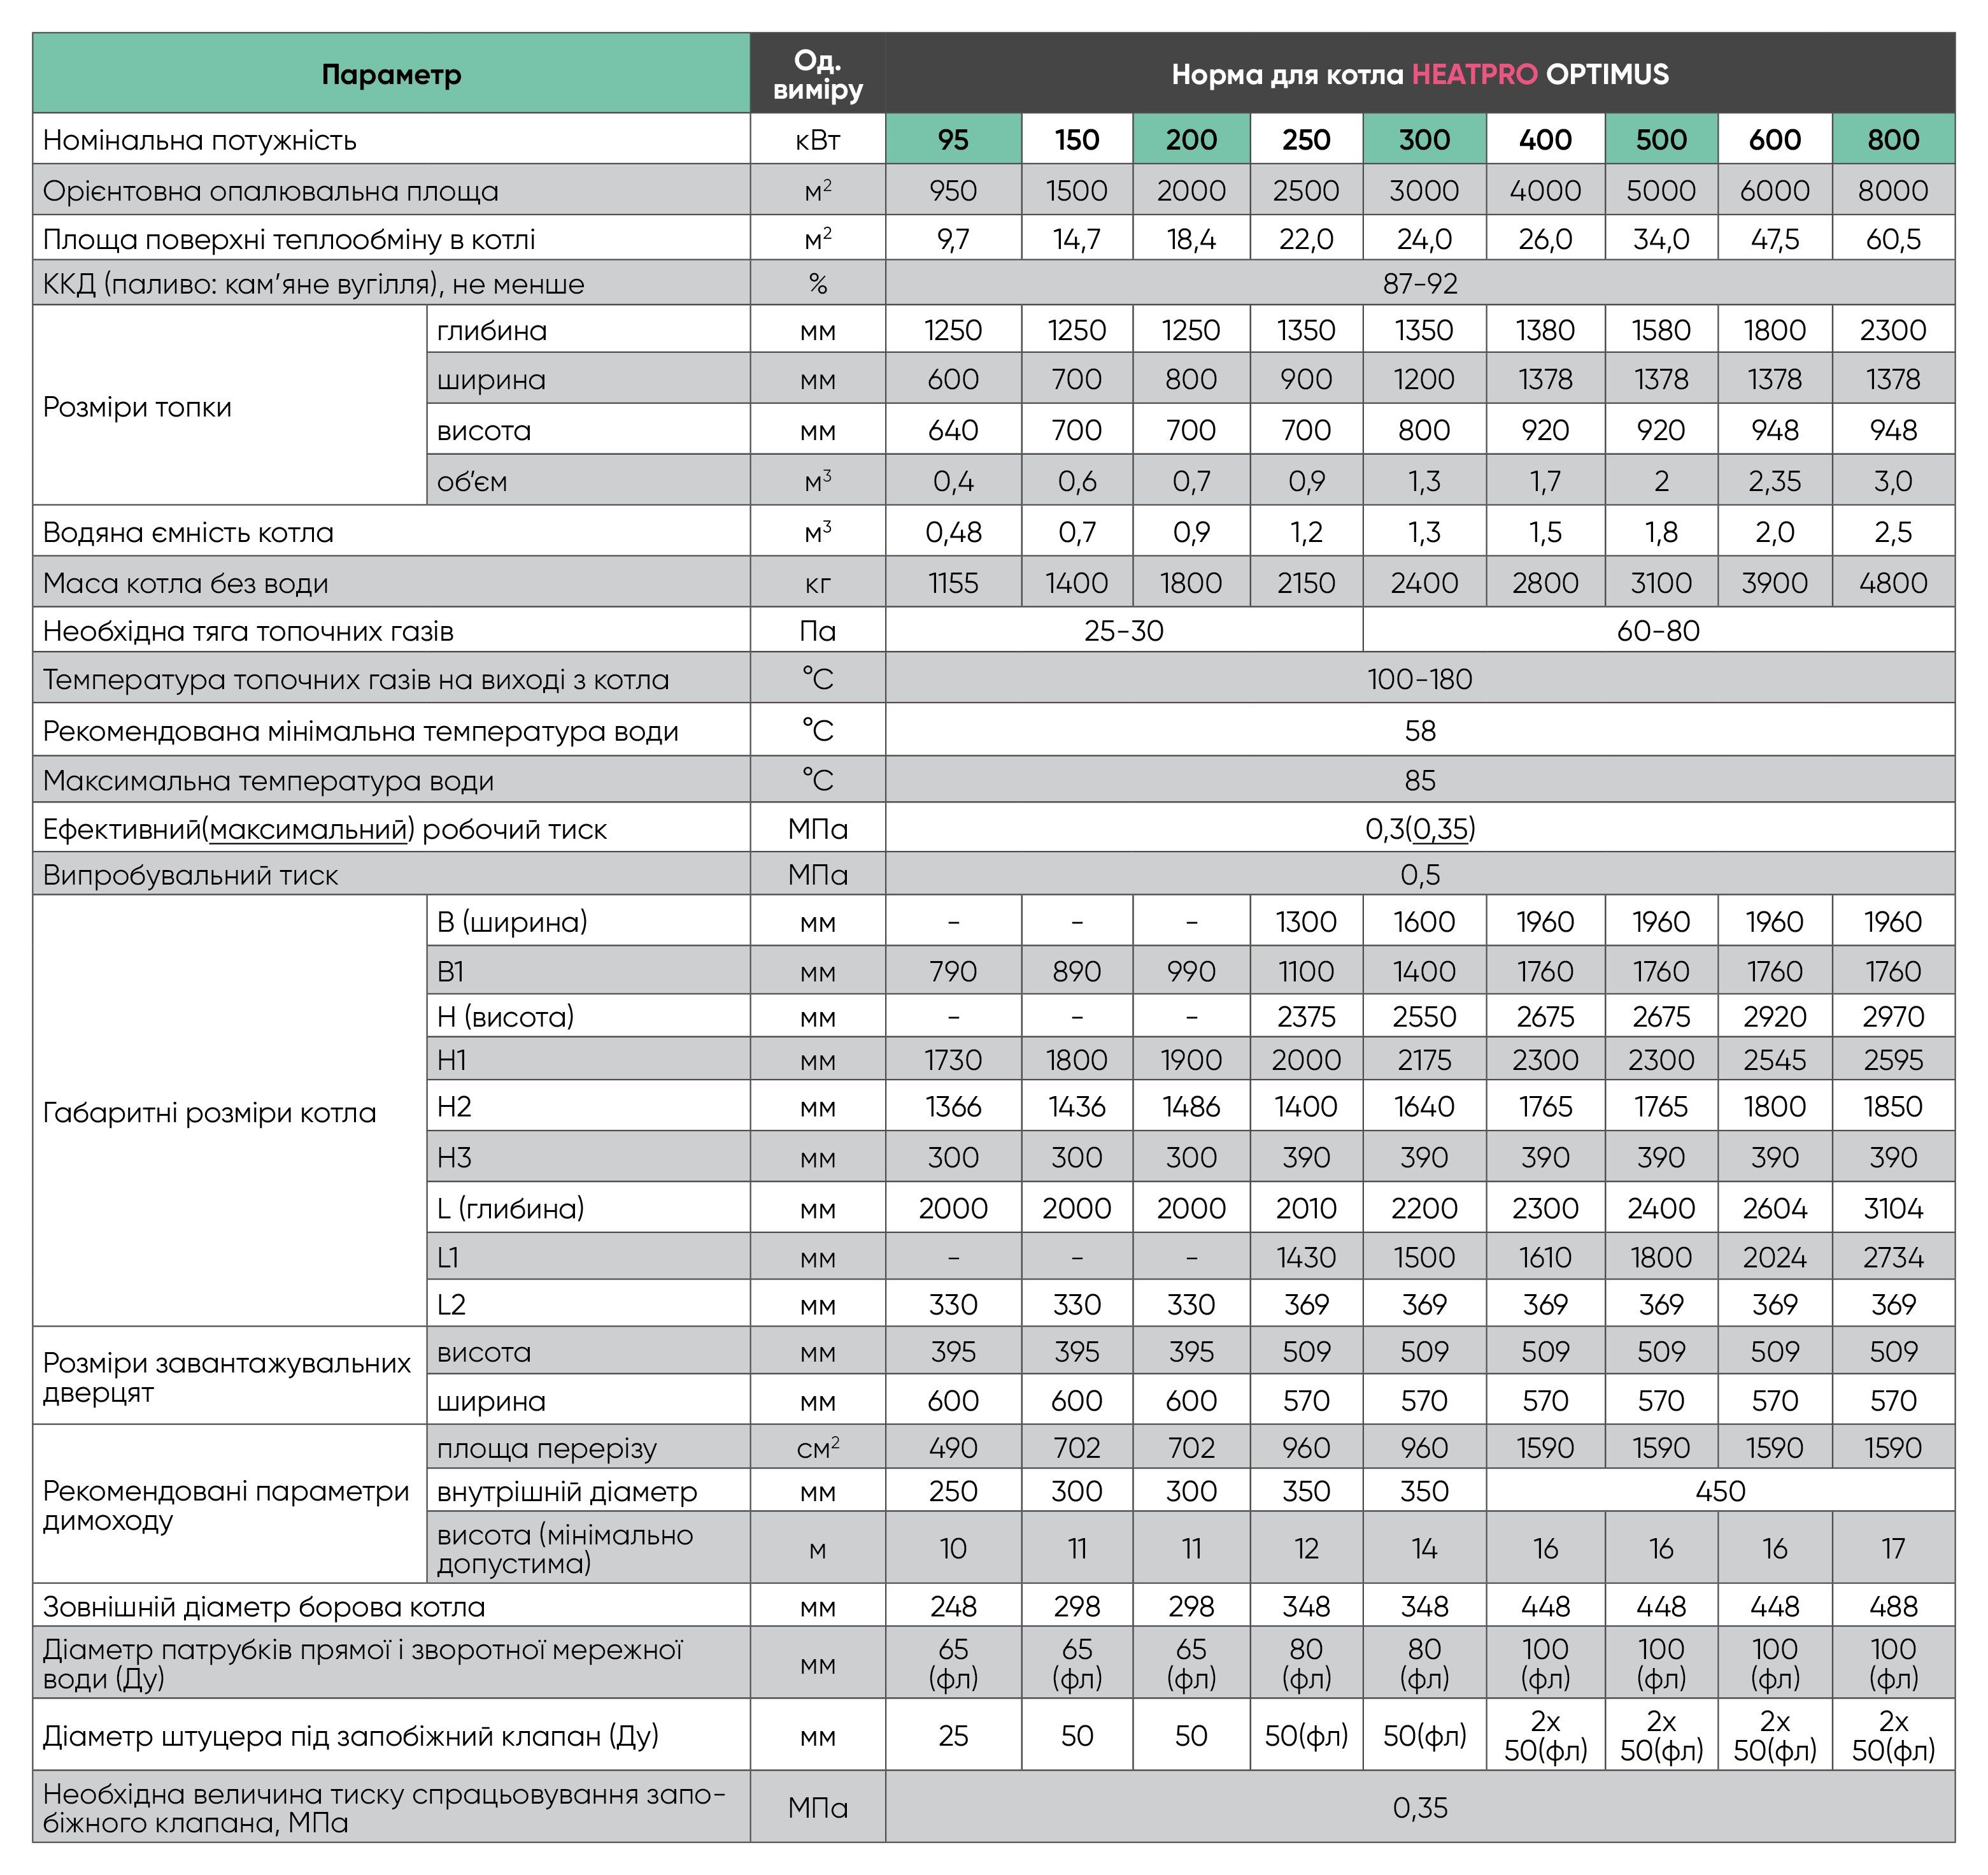This screenshot has width=1988, height=1875.
Task: Select the water capacity value "0,48"
Action: pyautogui.click(x=953, y=532)
